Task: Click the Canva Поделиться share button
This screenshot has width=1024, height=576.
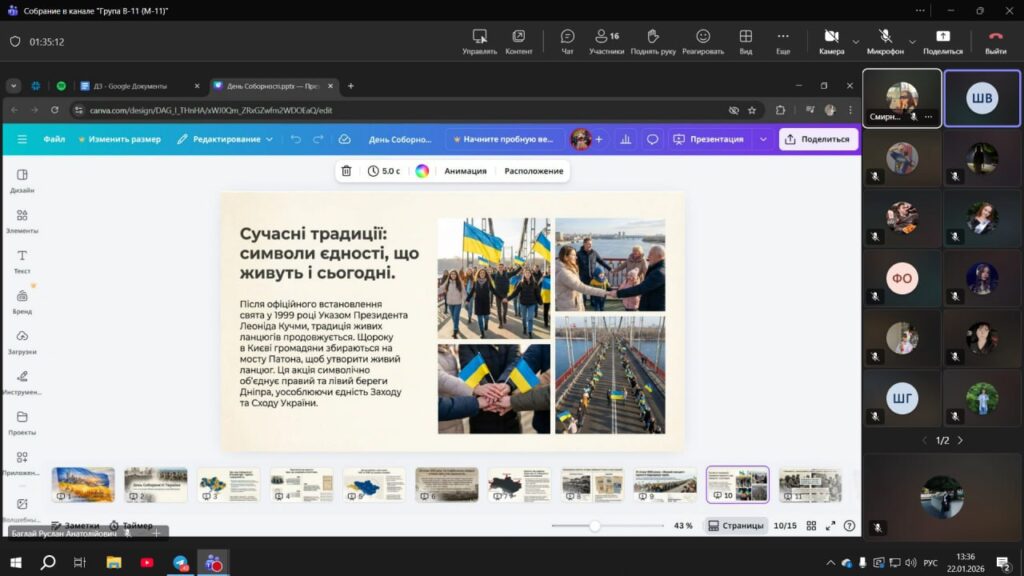Action: 817,139
